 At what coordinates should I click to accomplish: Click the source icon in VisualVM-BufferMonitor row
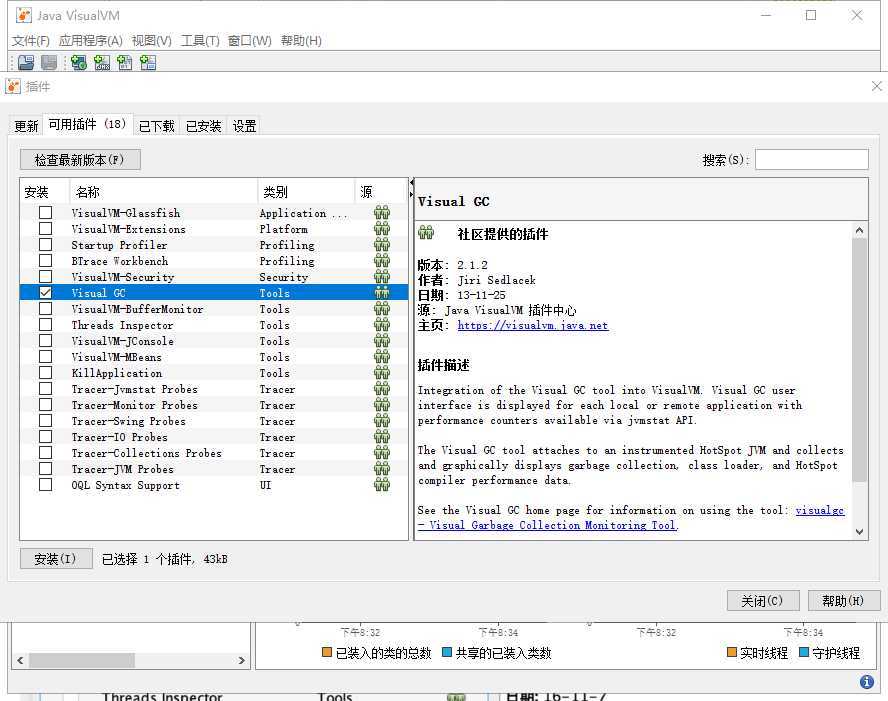click(x=382, y=309)
